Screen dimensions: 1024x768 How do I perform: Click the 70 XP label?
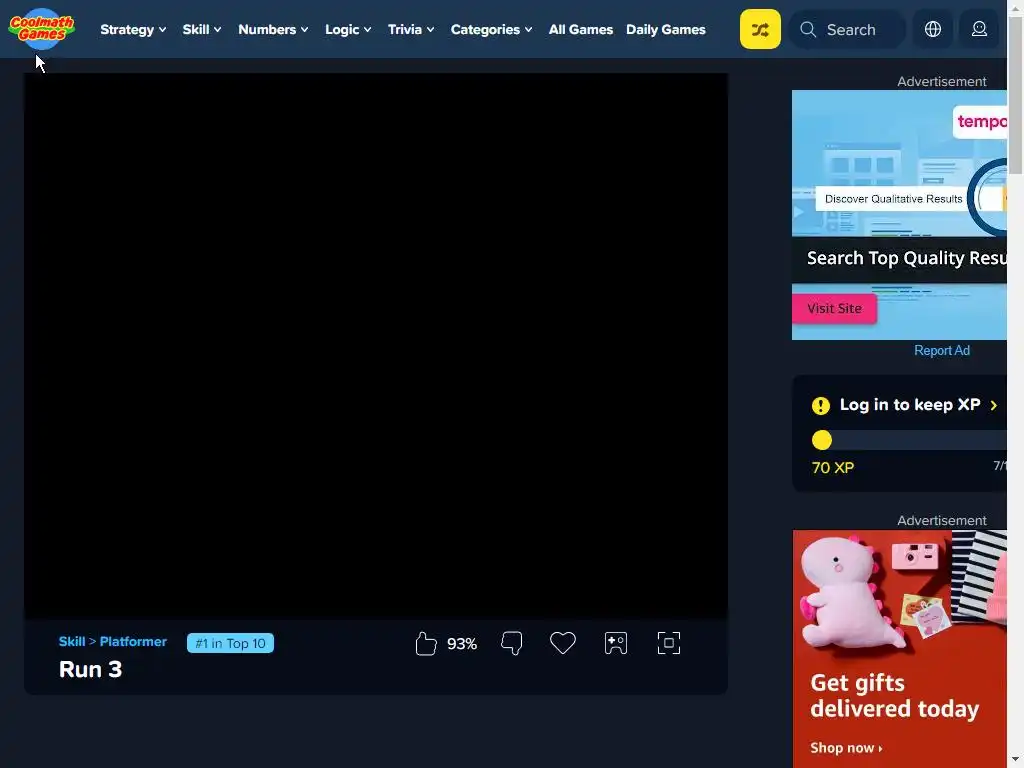(833, 468)
